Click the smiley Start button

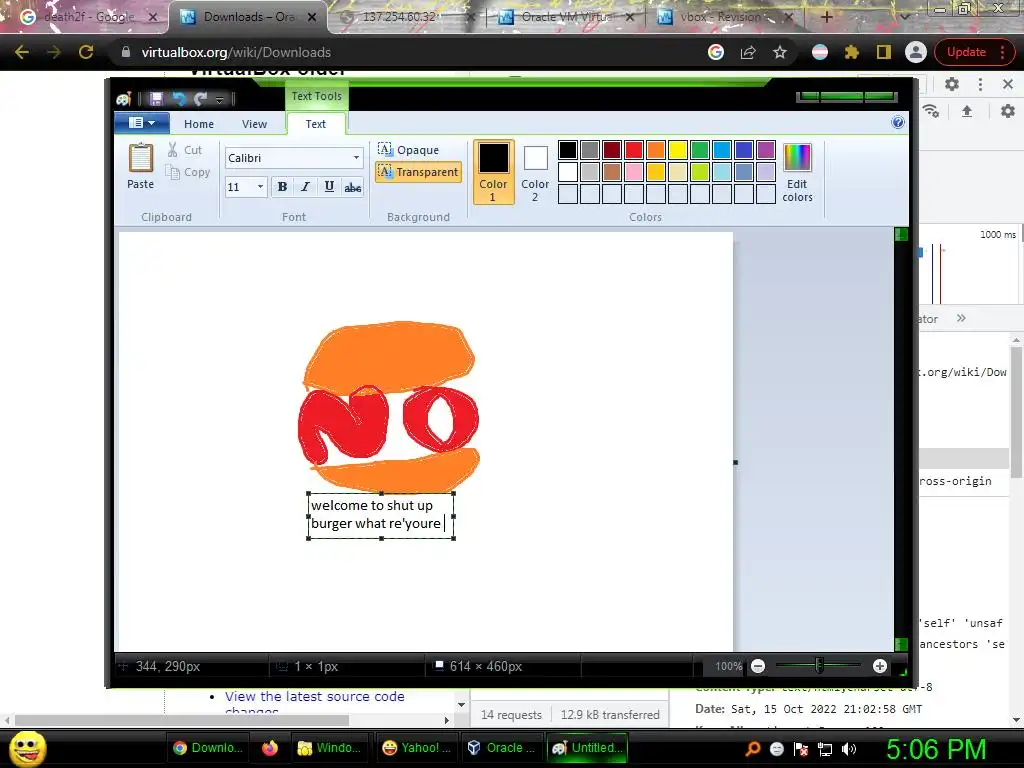[x=27, y=748]
